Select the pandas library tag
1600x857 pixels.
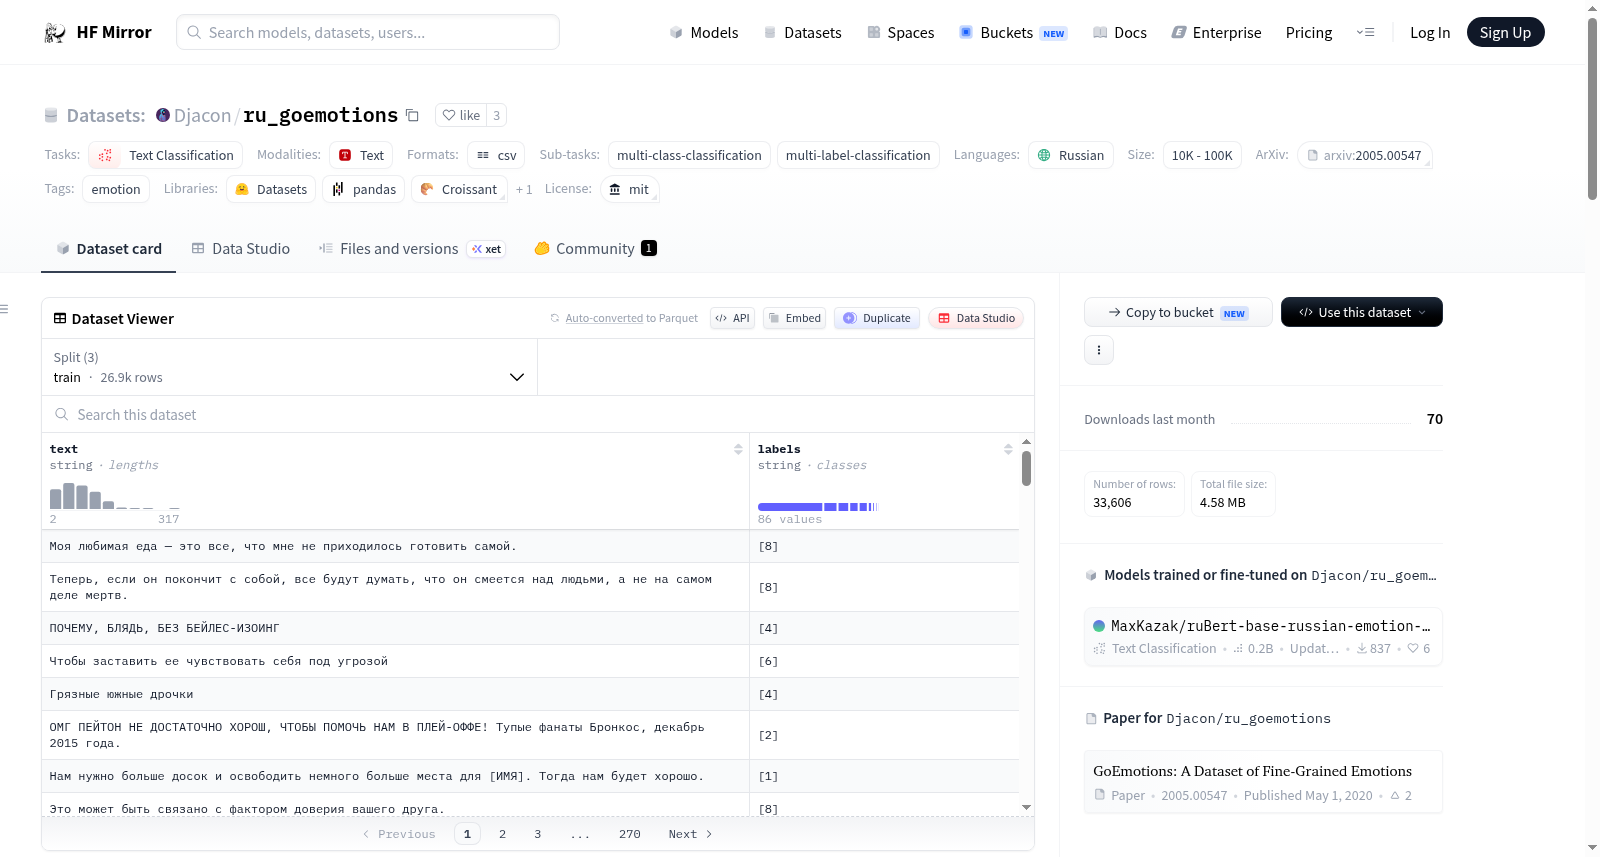click(364, 189)
